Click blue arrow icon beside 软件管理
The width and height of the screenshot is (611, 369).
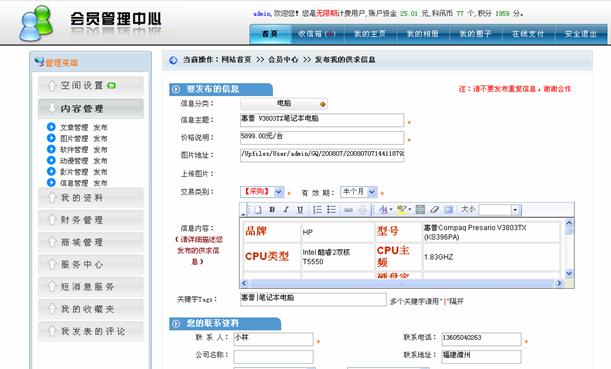tap(51, 149)
